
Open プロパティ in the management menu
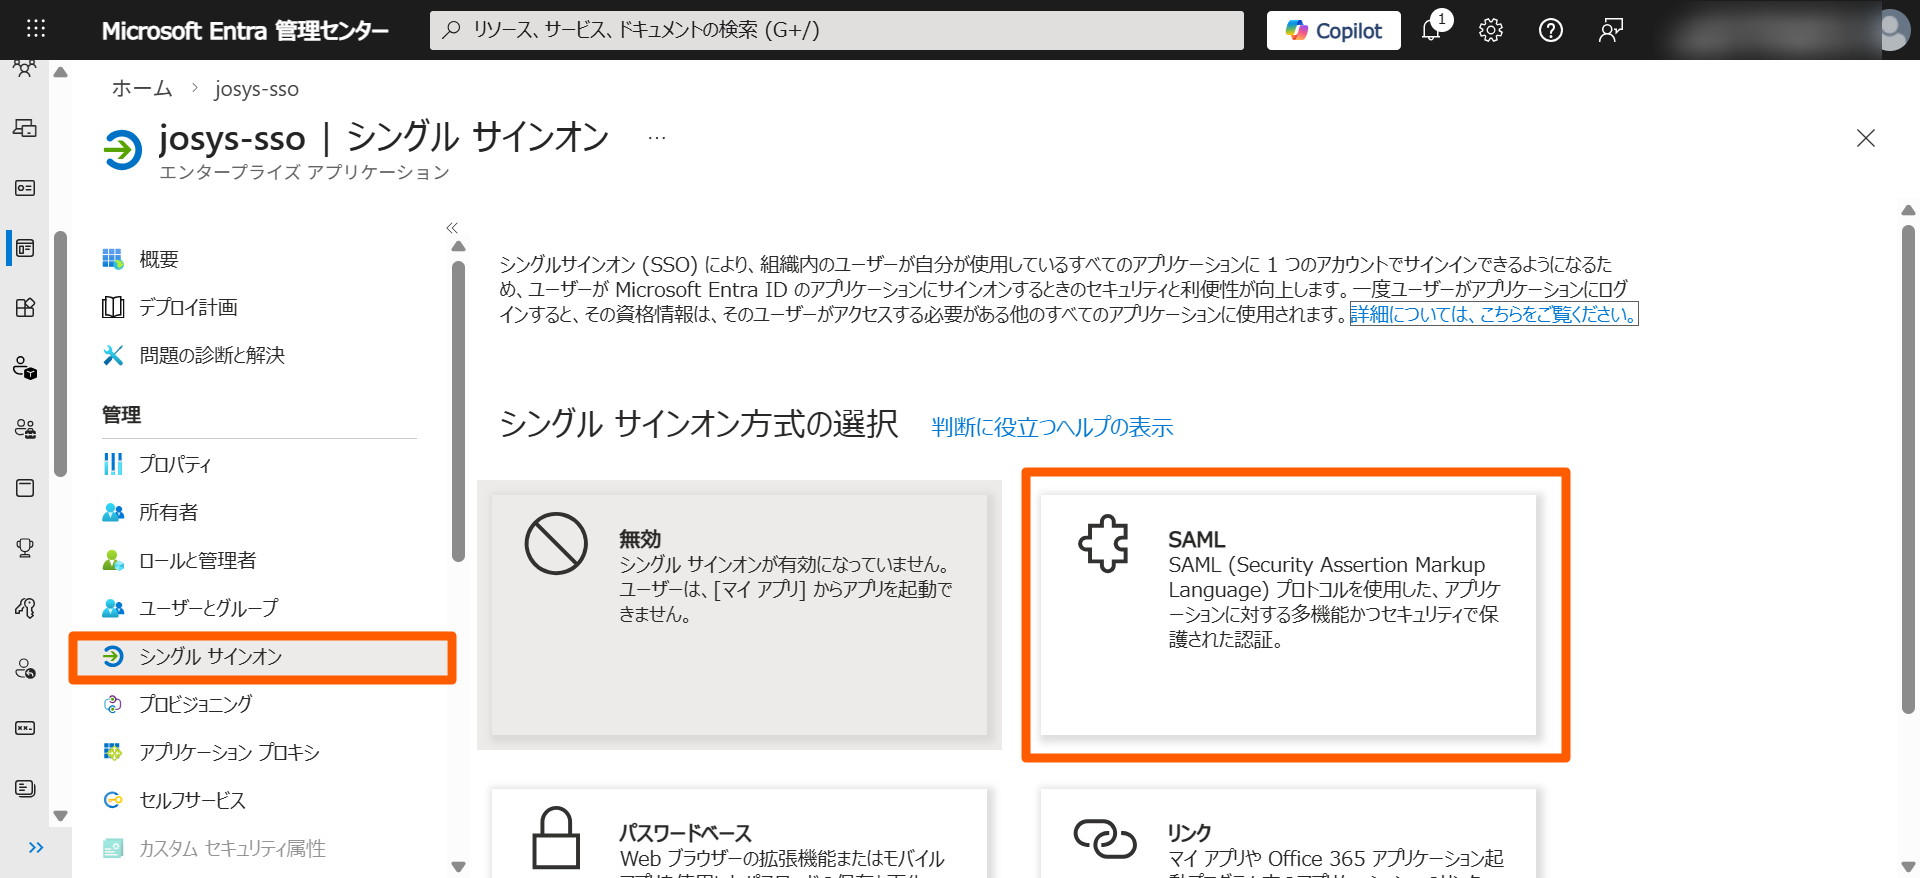175,464
